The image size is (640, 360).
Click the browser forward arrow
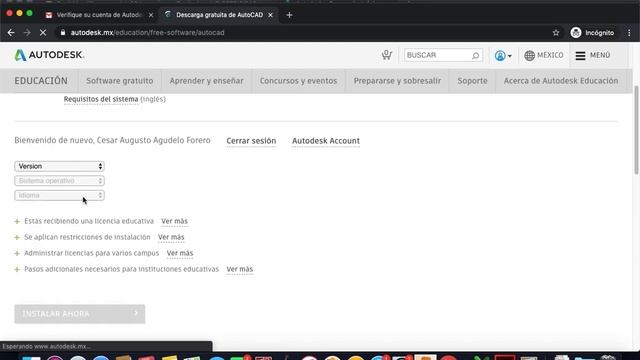(x=27, y=33)
